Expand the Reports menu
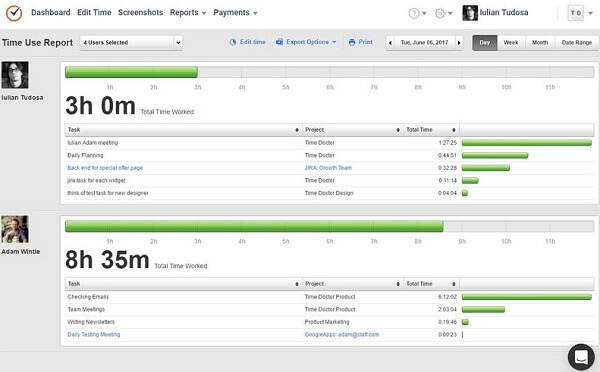The image size is (600, 372). pos(188,13)
